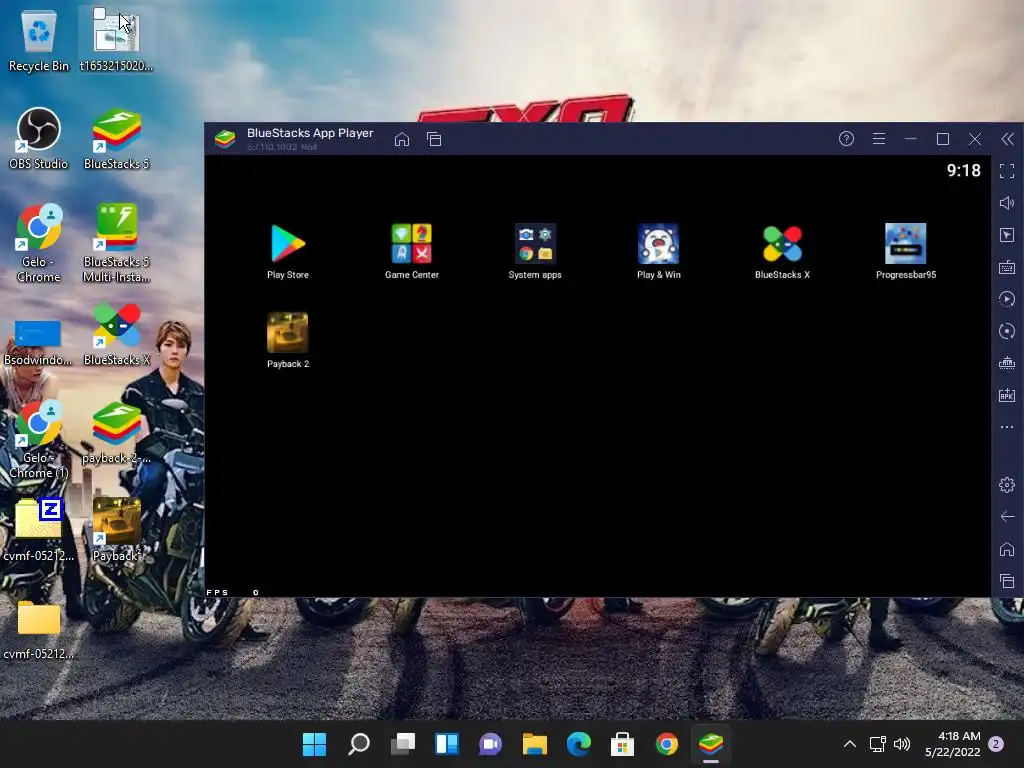This screenshot has height=768, width=1024.
Task: Open keyboard controls icon in sidebar
Action: [1007, 267]
